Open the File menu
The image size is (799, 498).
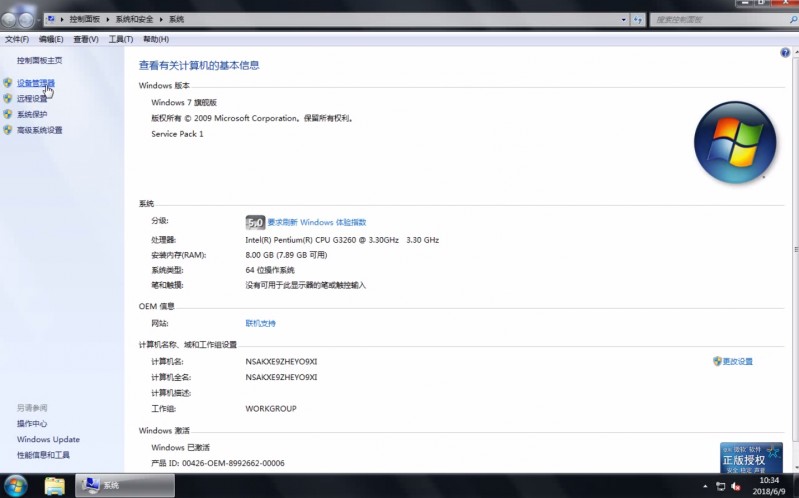point(17,39)
